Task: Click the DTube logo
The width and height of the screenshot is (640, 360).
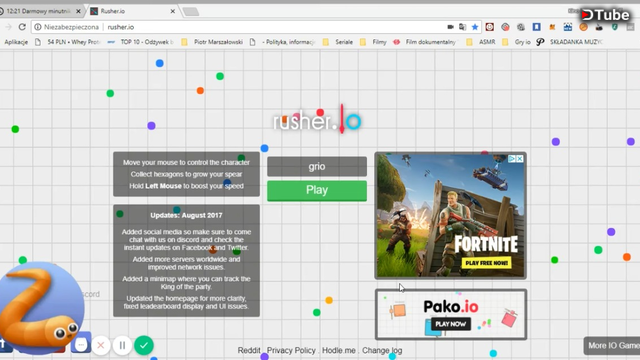Action: tap(605, 16)
